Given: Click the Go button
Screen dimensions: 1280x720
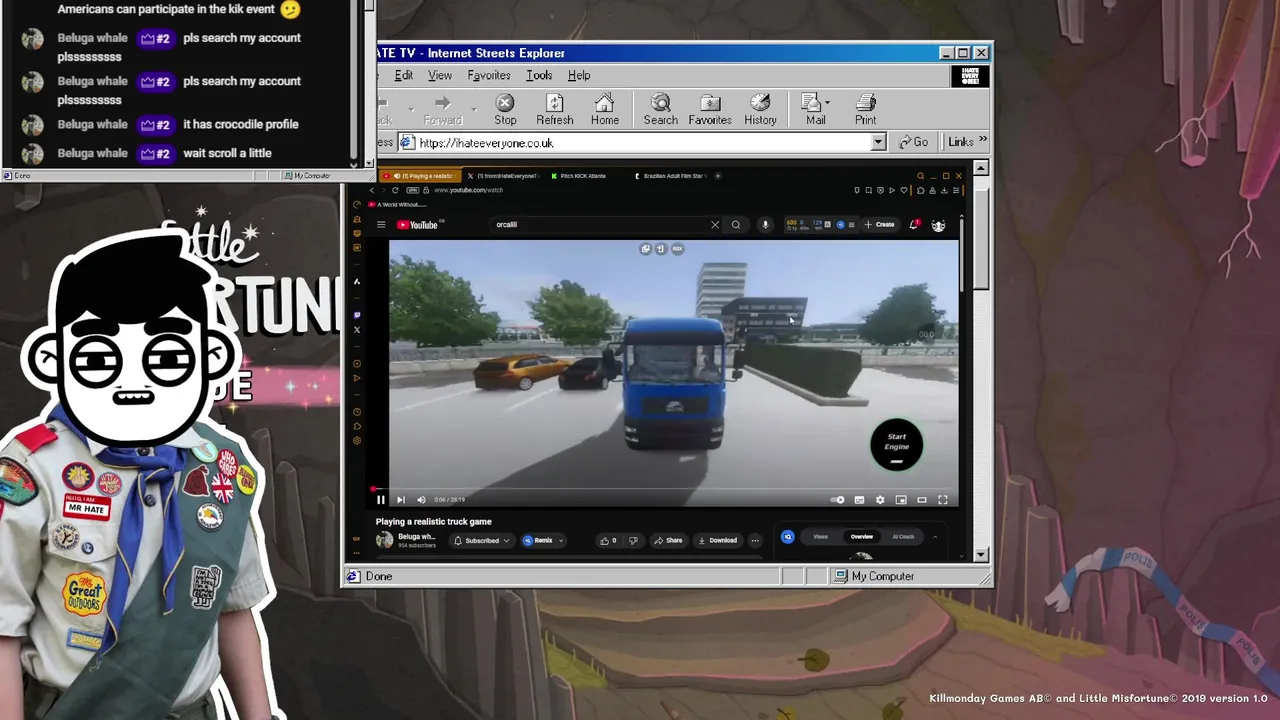Looking at the screenshot, I should point(913,142).
